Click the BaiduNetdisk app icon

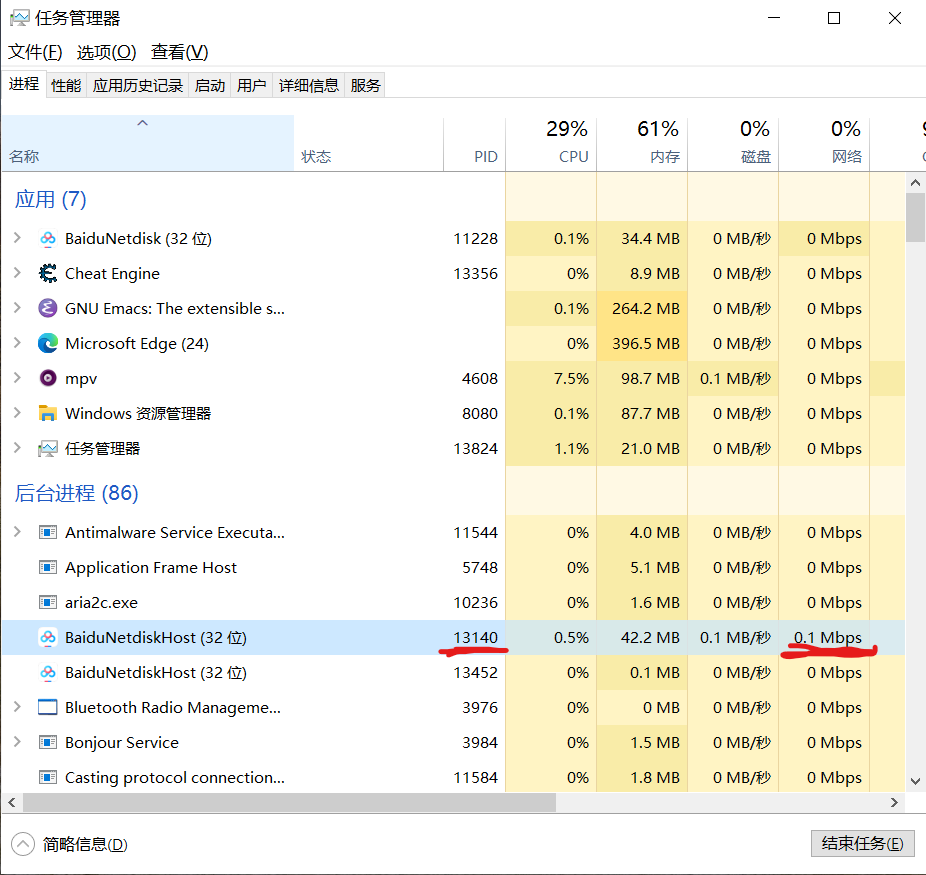pyautogui.click(x=48, y=239)
